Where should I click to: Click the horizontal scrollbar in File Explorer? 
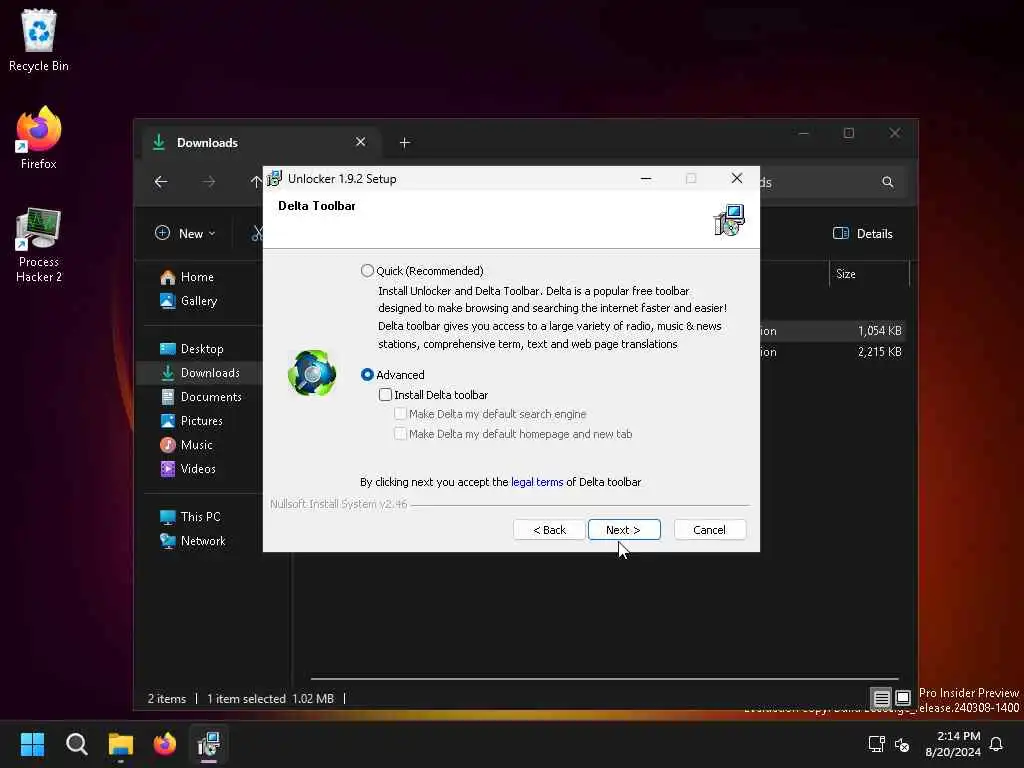pos(604,679)
